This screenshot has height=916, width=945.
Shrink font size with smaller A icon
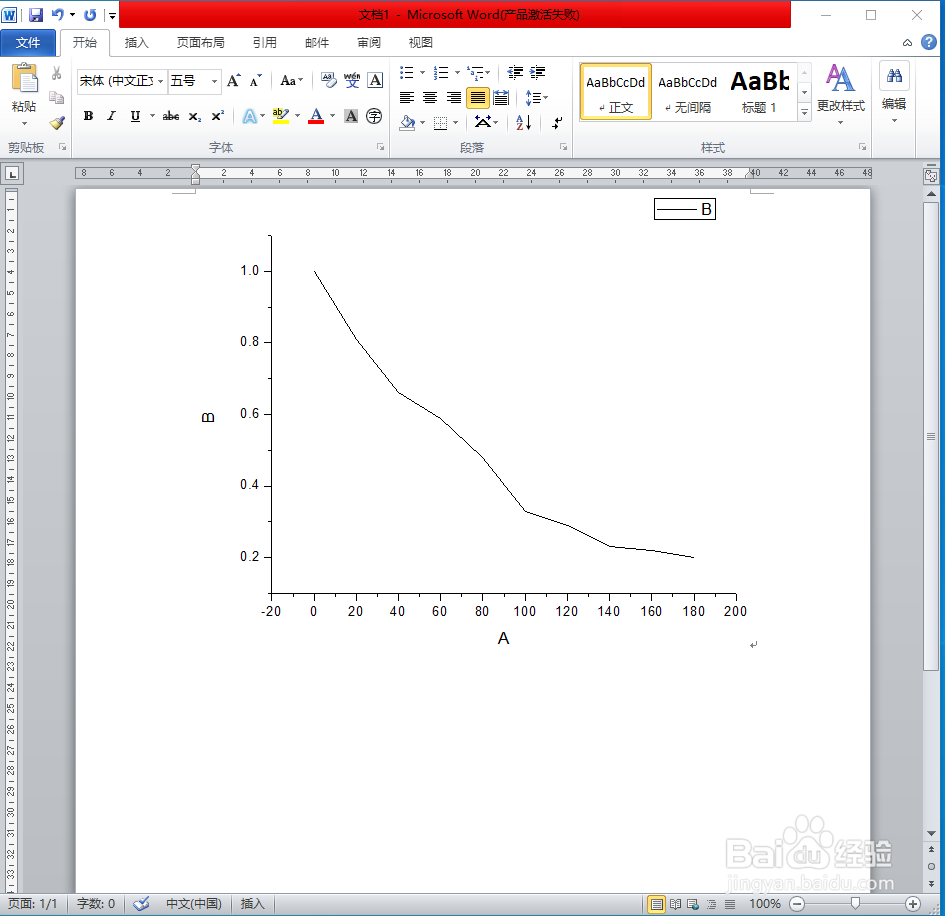point(256,81)
